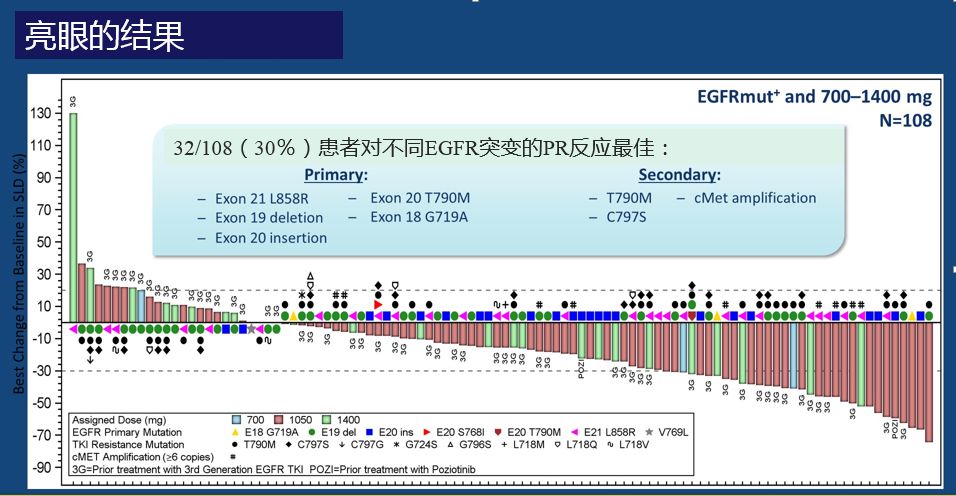The width and height of the screenshot is (956, 496).
Task: Click the gray star V769L legend icon
Action: point(649,432)
